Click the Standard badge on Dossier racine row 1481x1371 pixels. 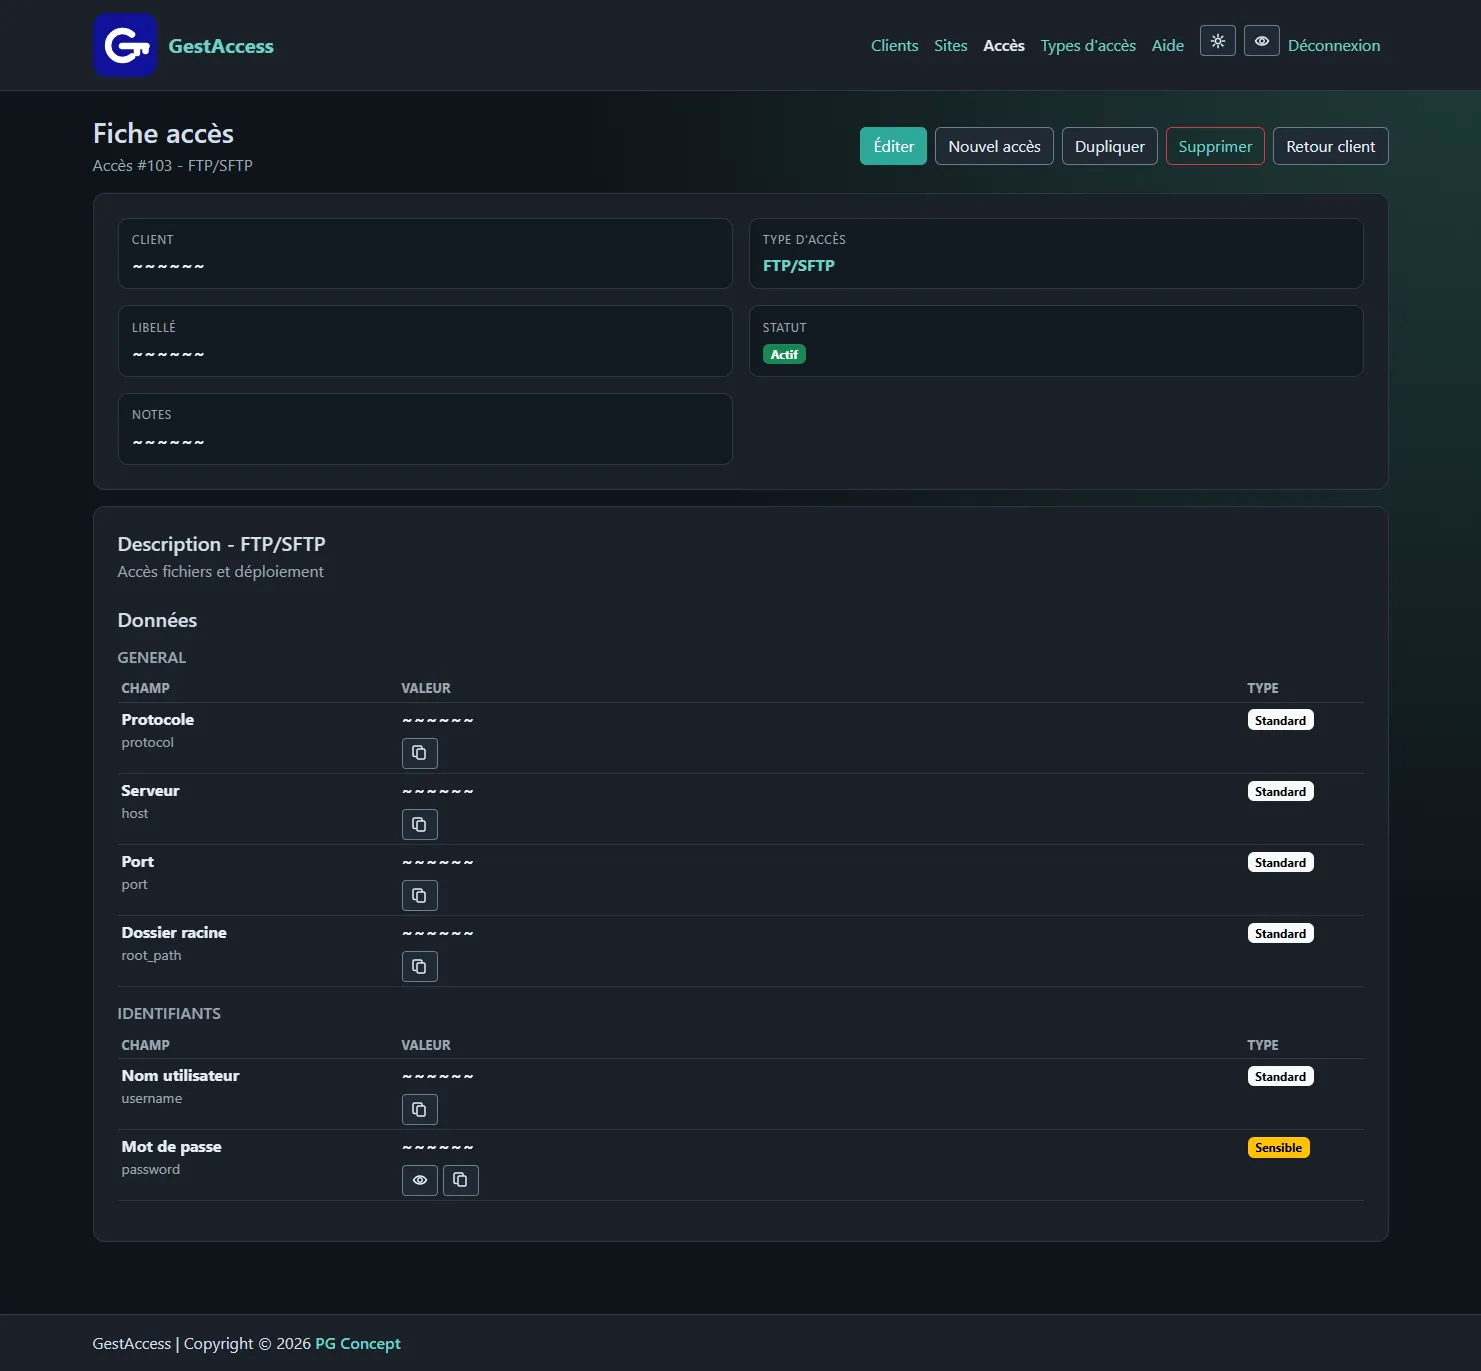(1281, 933)
